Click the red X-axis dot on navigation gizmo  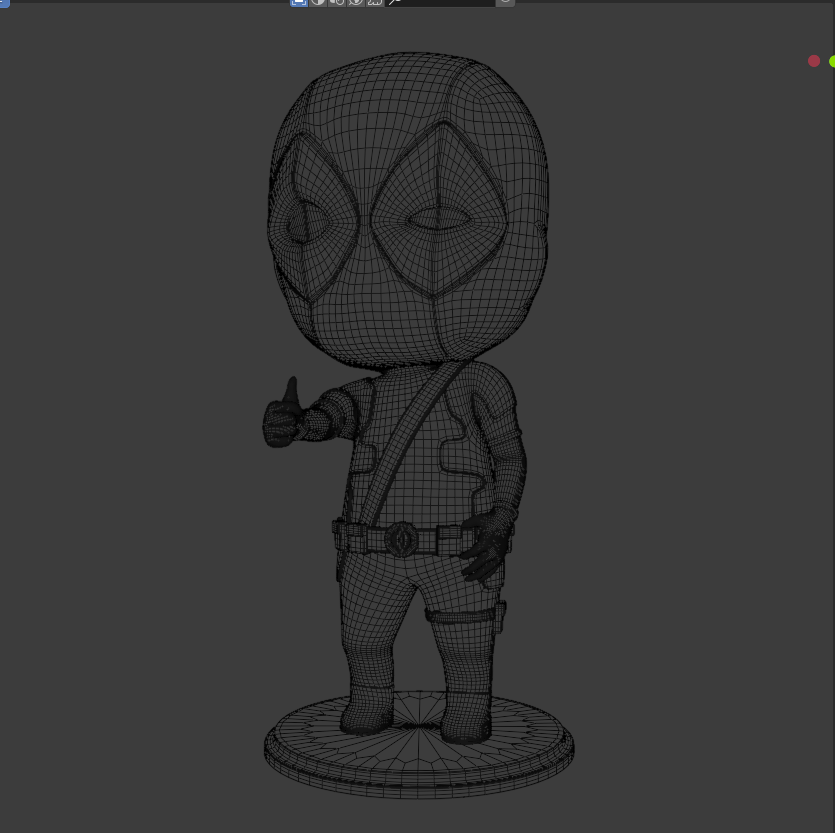814,61
